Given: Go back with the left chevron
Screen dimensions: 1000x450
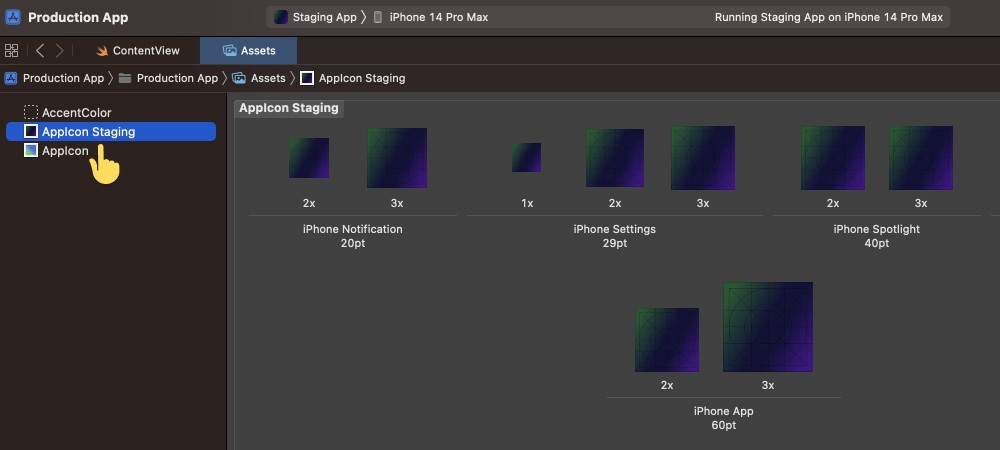Looking at the screenshot, I should (x=40, y=50).
